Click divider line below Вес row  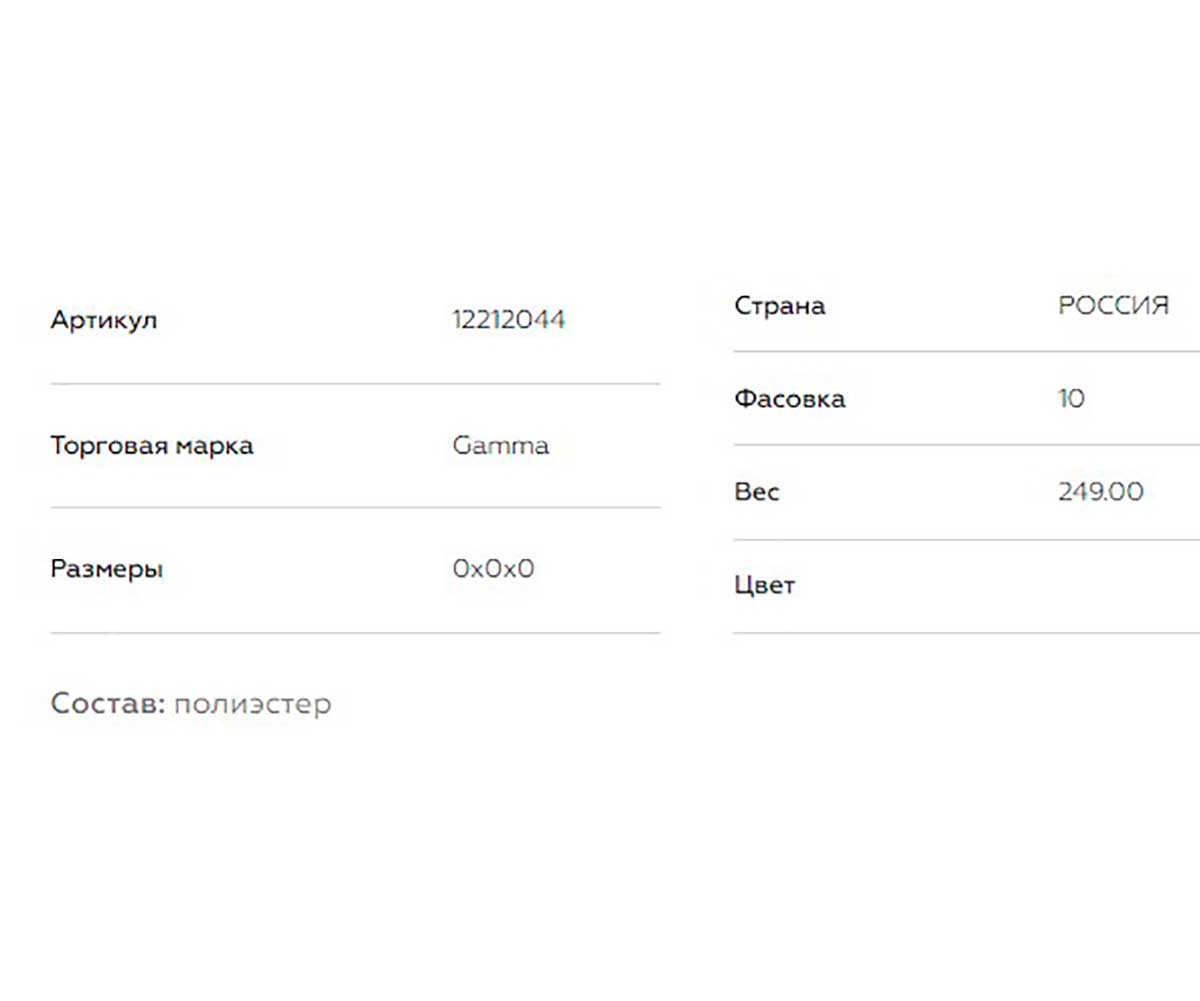point(966,539)
